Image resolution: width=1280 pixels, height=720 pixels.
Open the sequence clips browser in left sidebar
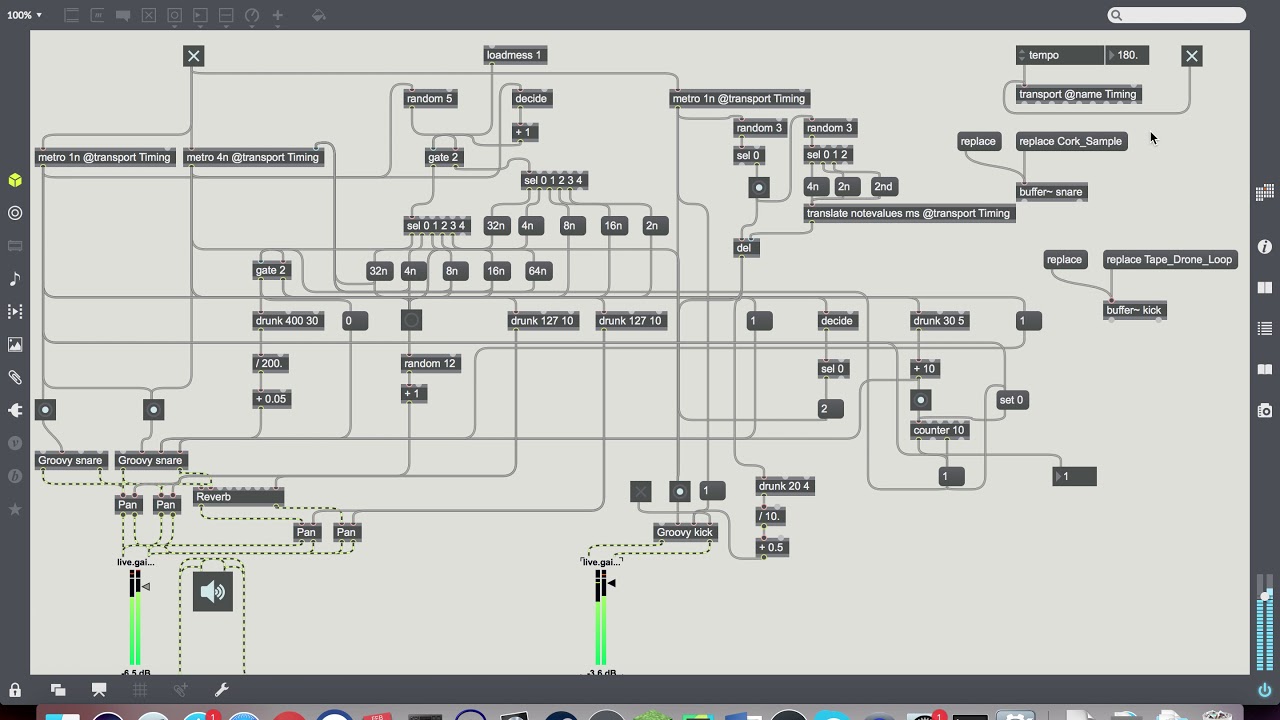(x=15, y=312)
